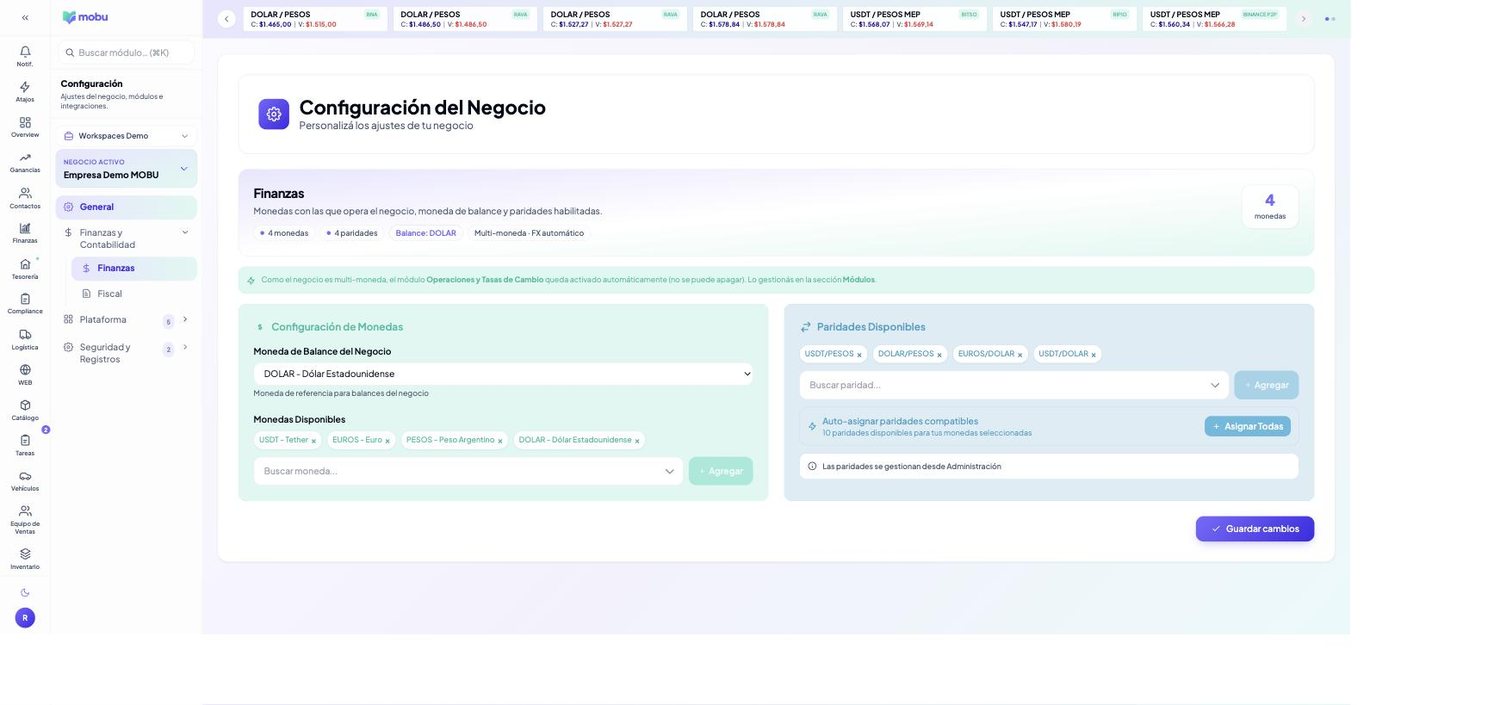This screenshot has height=705, width=1500.
Task: Open Buscar paridad combo box
Action: (x=1014, y=385)
